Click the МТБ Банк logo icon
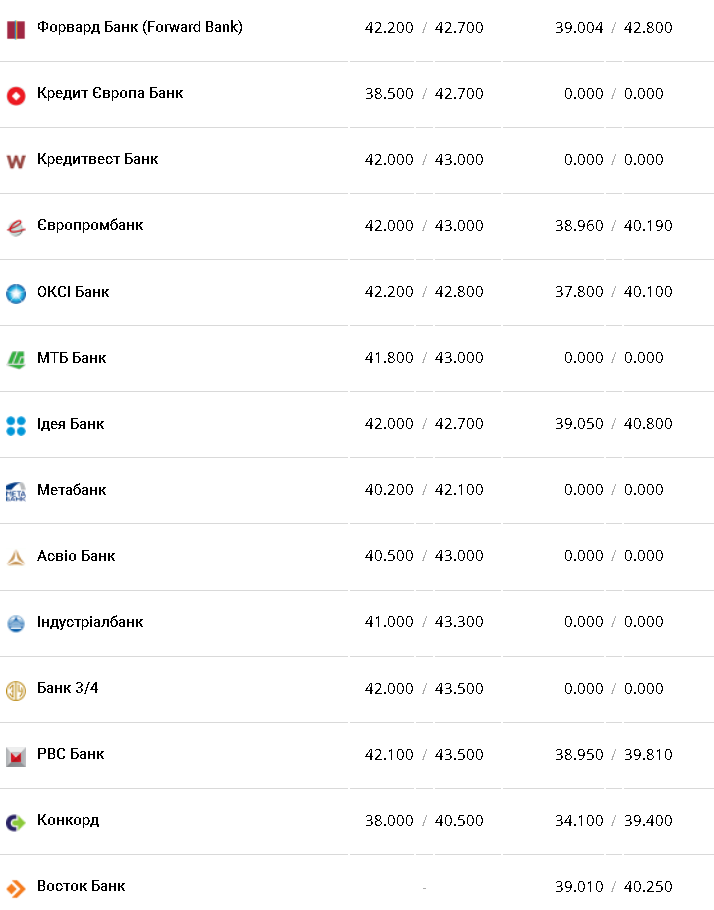714x910 pixels. pyautogui.click(x=16, y=359)
